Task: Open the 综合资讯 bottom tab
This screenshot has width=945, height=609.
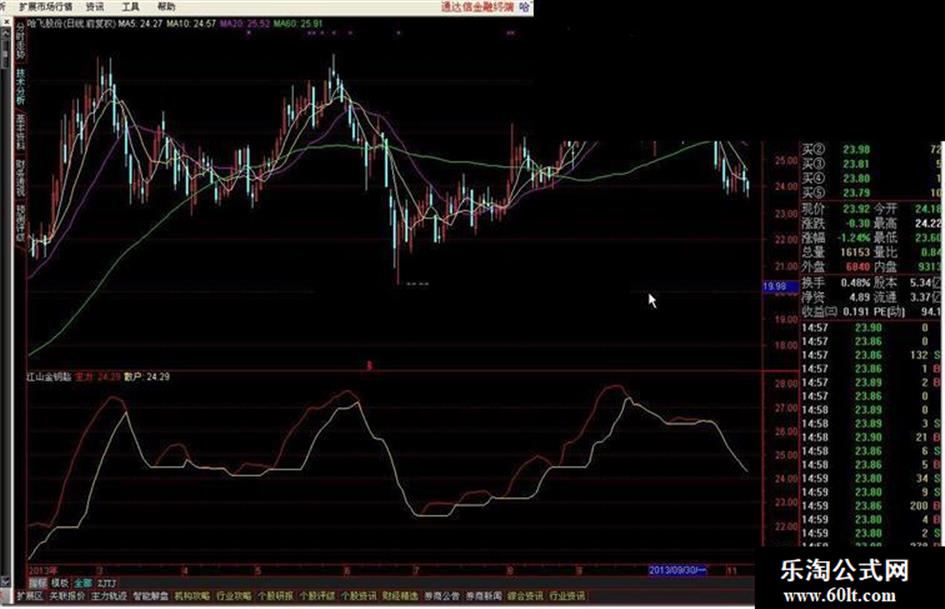Action: (526, 596)
